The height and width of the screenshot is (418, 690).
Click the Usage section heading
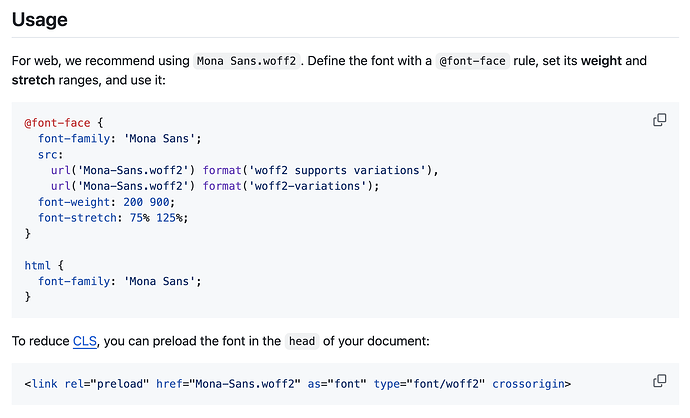click(x=40, y=19)
